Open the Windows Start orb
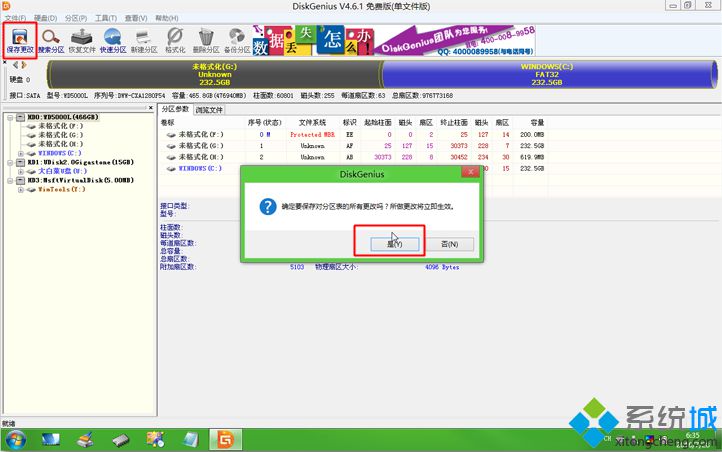Image resolution: width=722 pixels, height=452 pixels. point(16,440)
